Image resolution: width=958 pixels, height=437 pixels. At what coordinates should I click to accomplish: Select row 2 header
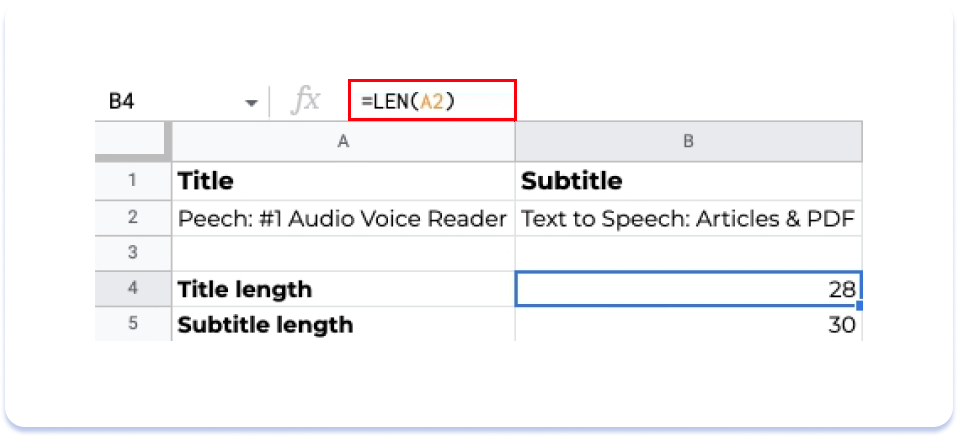(x=133, y=217)
